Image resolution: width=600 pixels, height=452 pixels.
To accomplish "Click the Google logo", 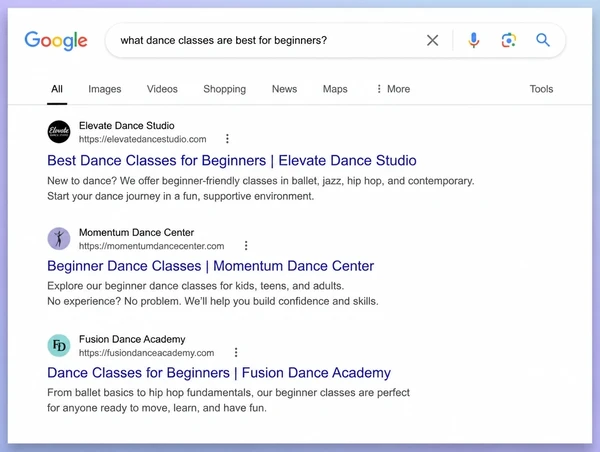I will pos(56,41).
